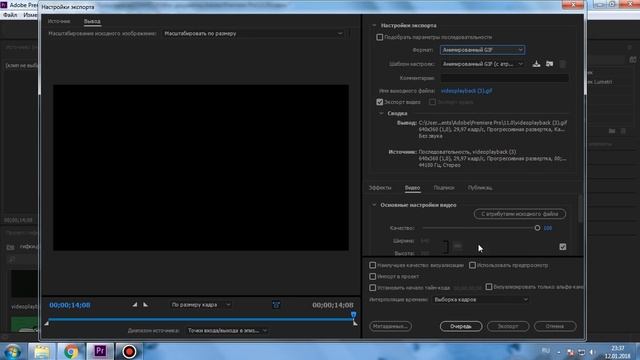Viewport: 640px width, 360px height.
Task: Open File Explorer from the taskbar
Action: click(41, 351)
